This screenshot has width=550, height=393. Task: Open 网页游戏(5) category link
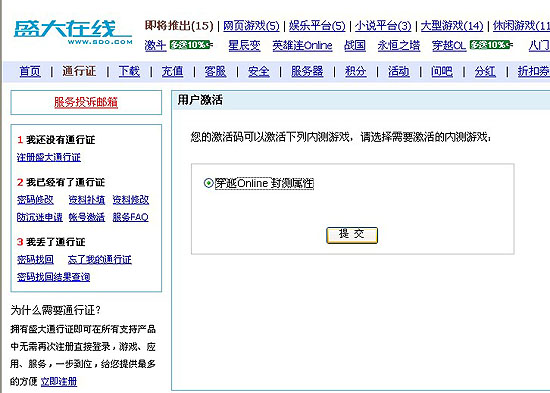(251, 26)
